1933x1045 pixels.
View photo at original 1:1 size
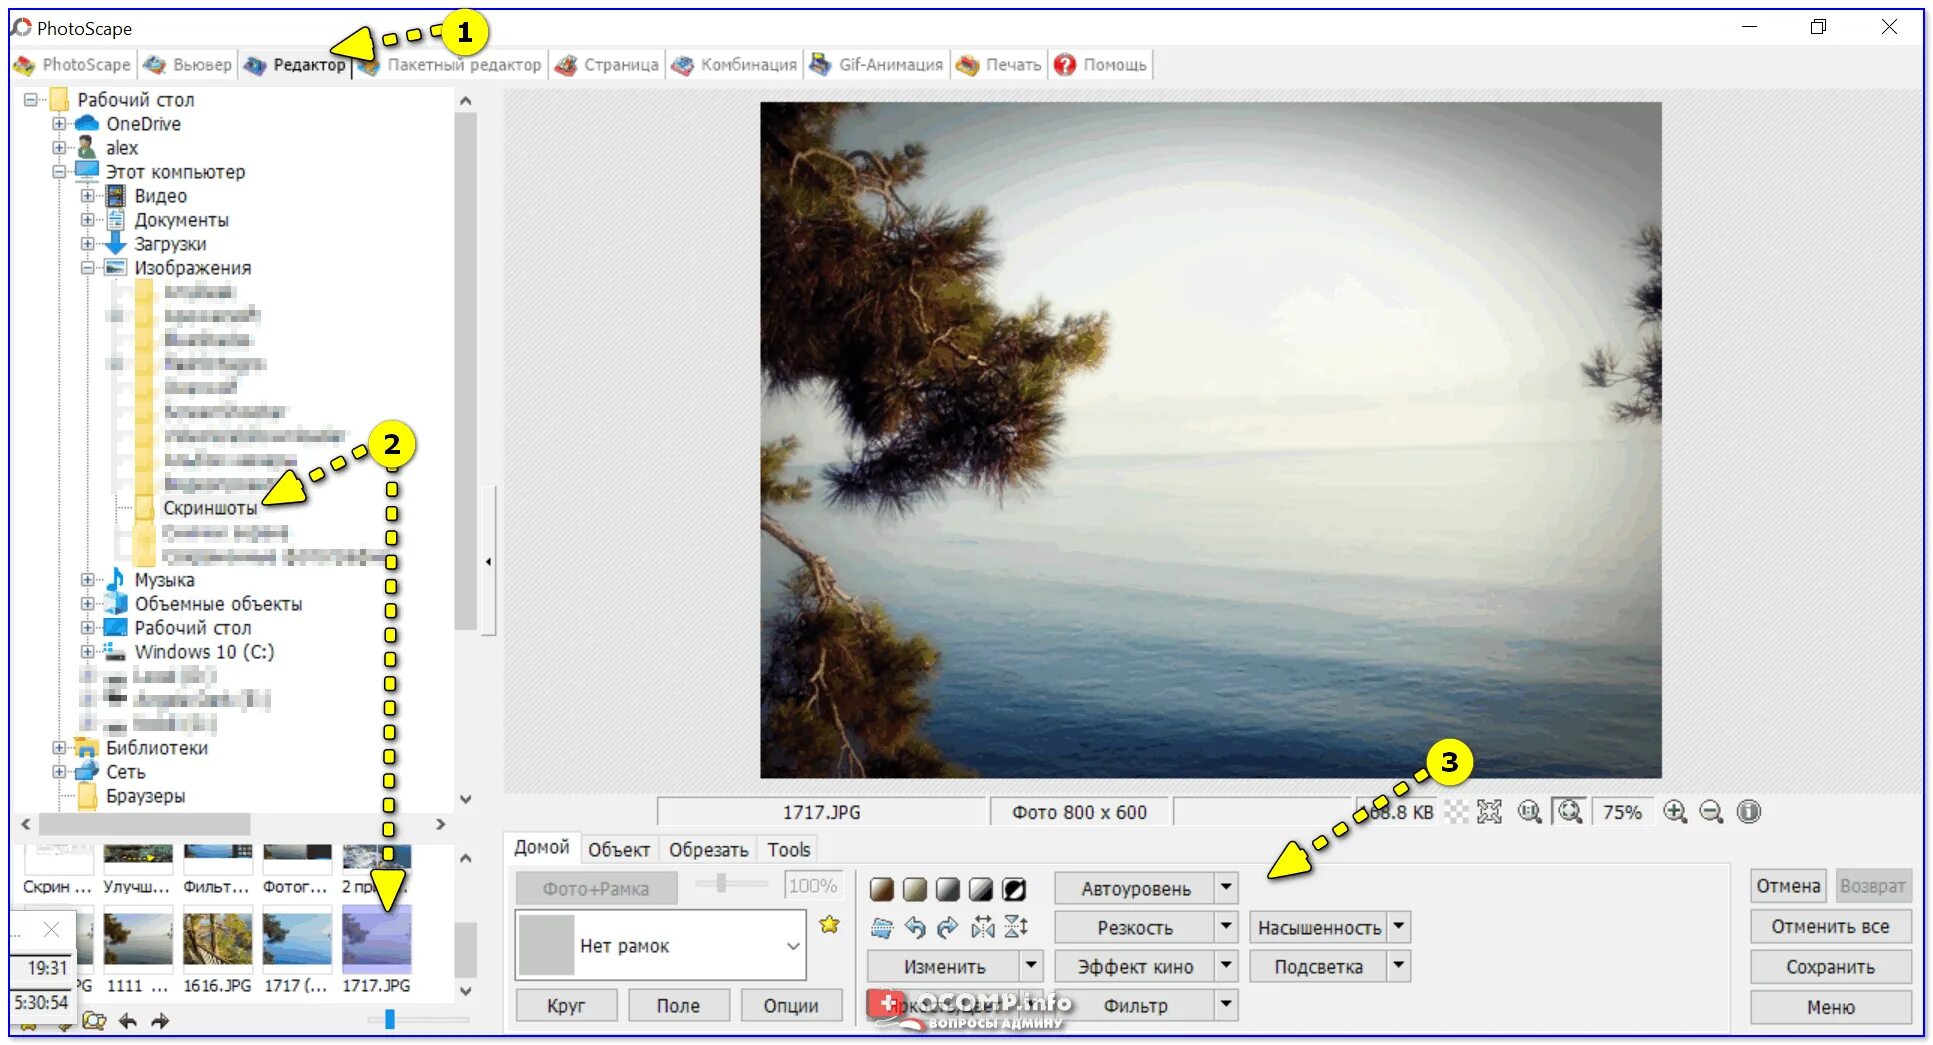[x=1529, y=812]
